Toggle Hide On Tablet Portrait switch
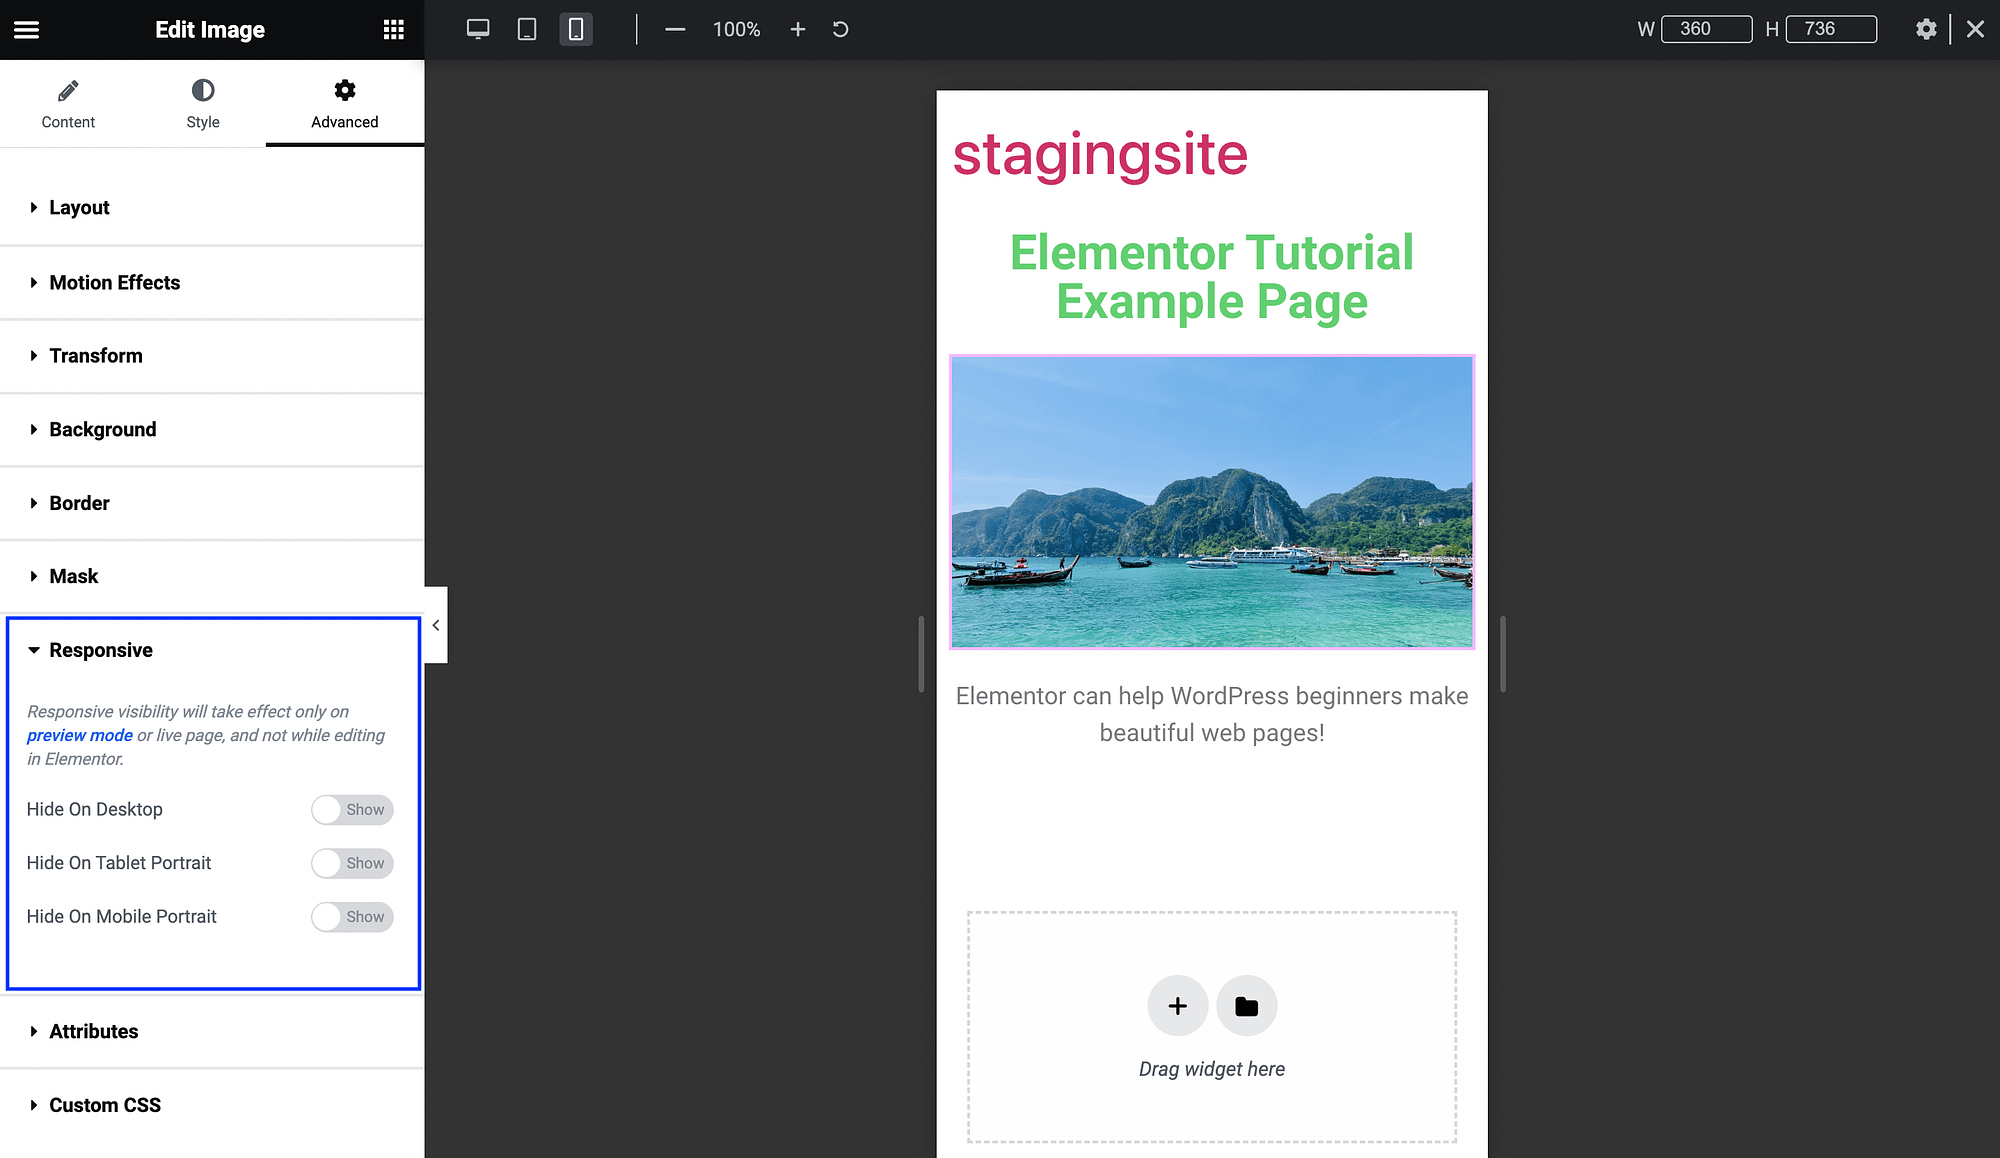The image size is (2000, 1158). [x=350, y=863]
